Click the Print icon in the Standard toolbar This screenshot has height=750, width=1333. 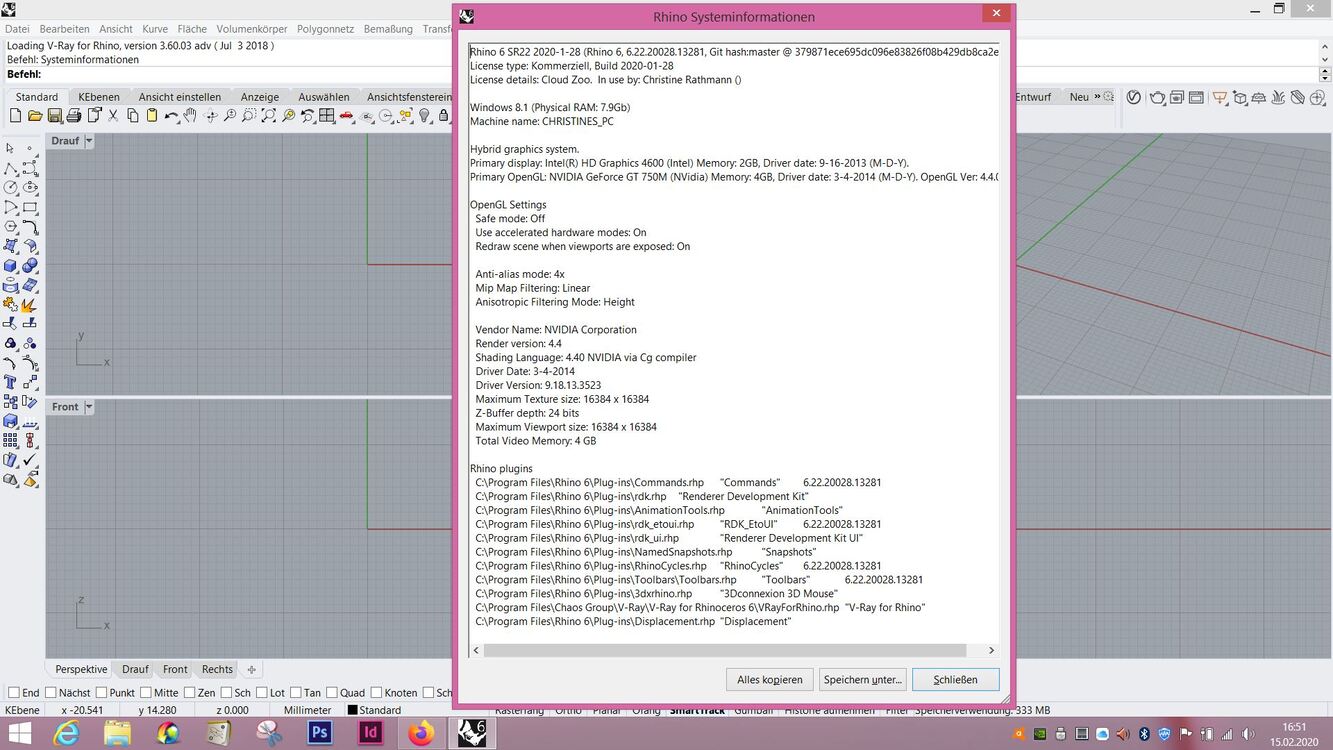click(x=74, y=116)
